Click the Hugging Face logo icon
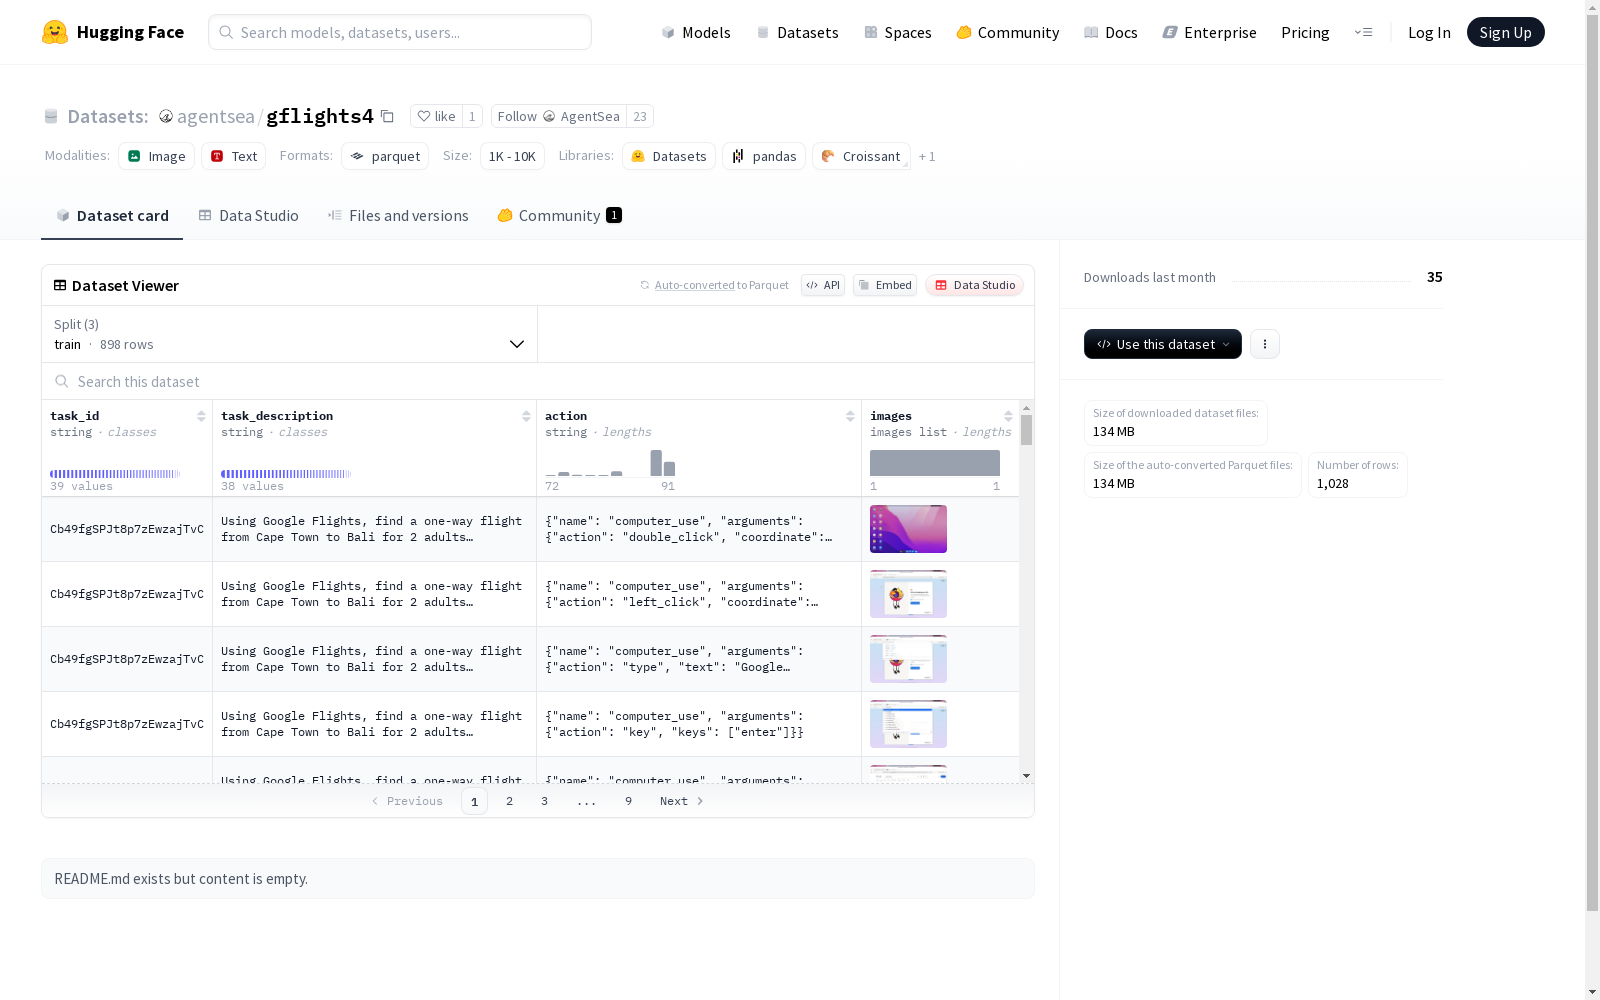Screen dimensions: 1600x1000 pos(55,32)
